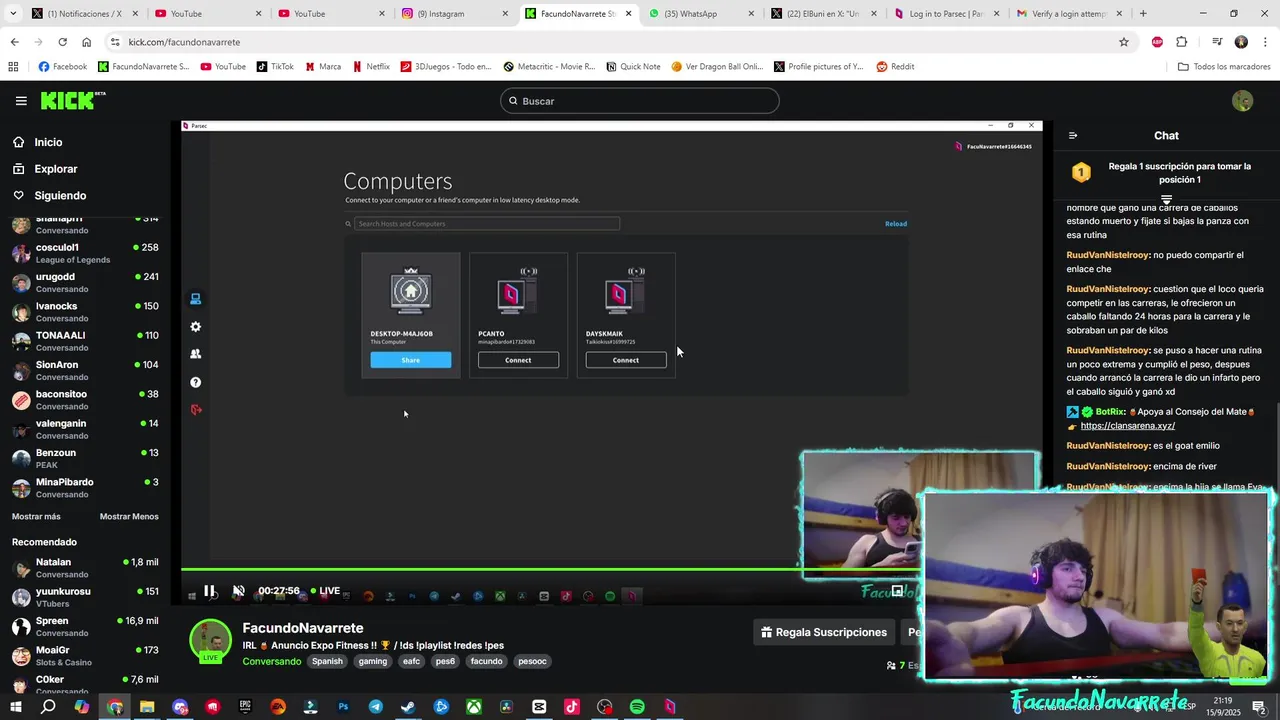
Task: Click Regala Suscripciones button
Action: (x=824, y=632)
